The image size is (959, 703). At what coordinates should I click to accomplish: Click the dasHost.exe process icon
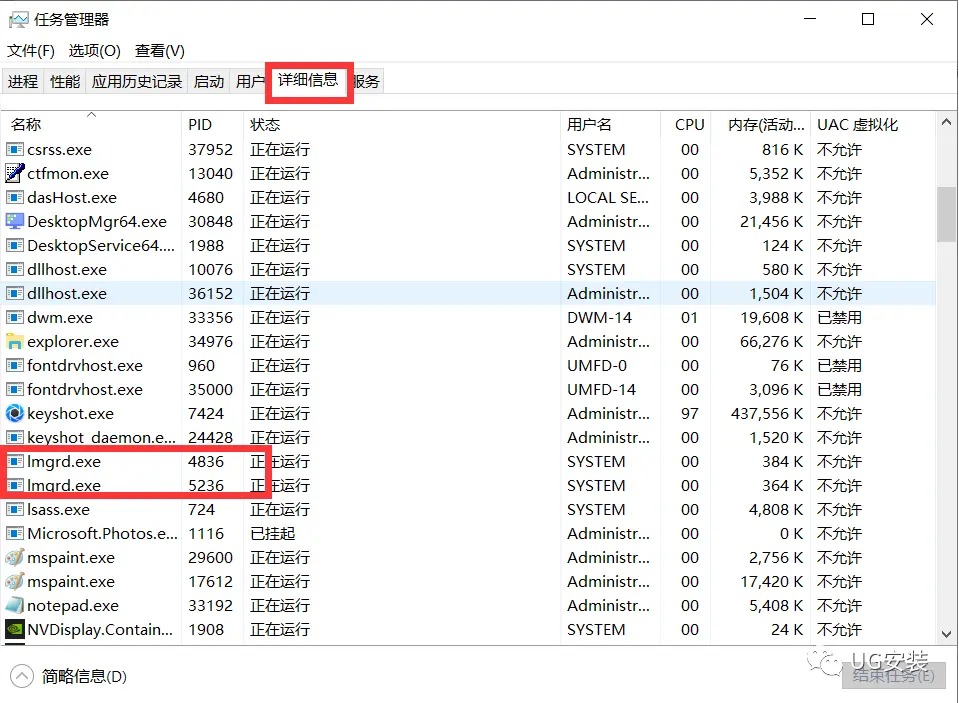pos(15,198)
